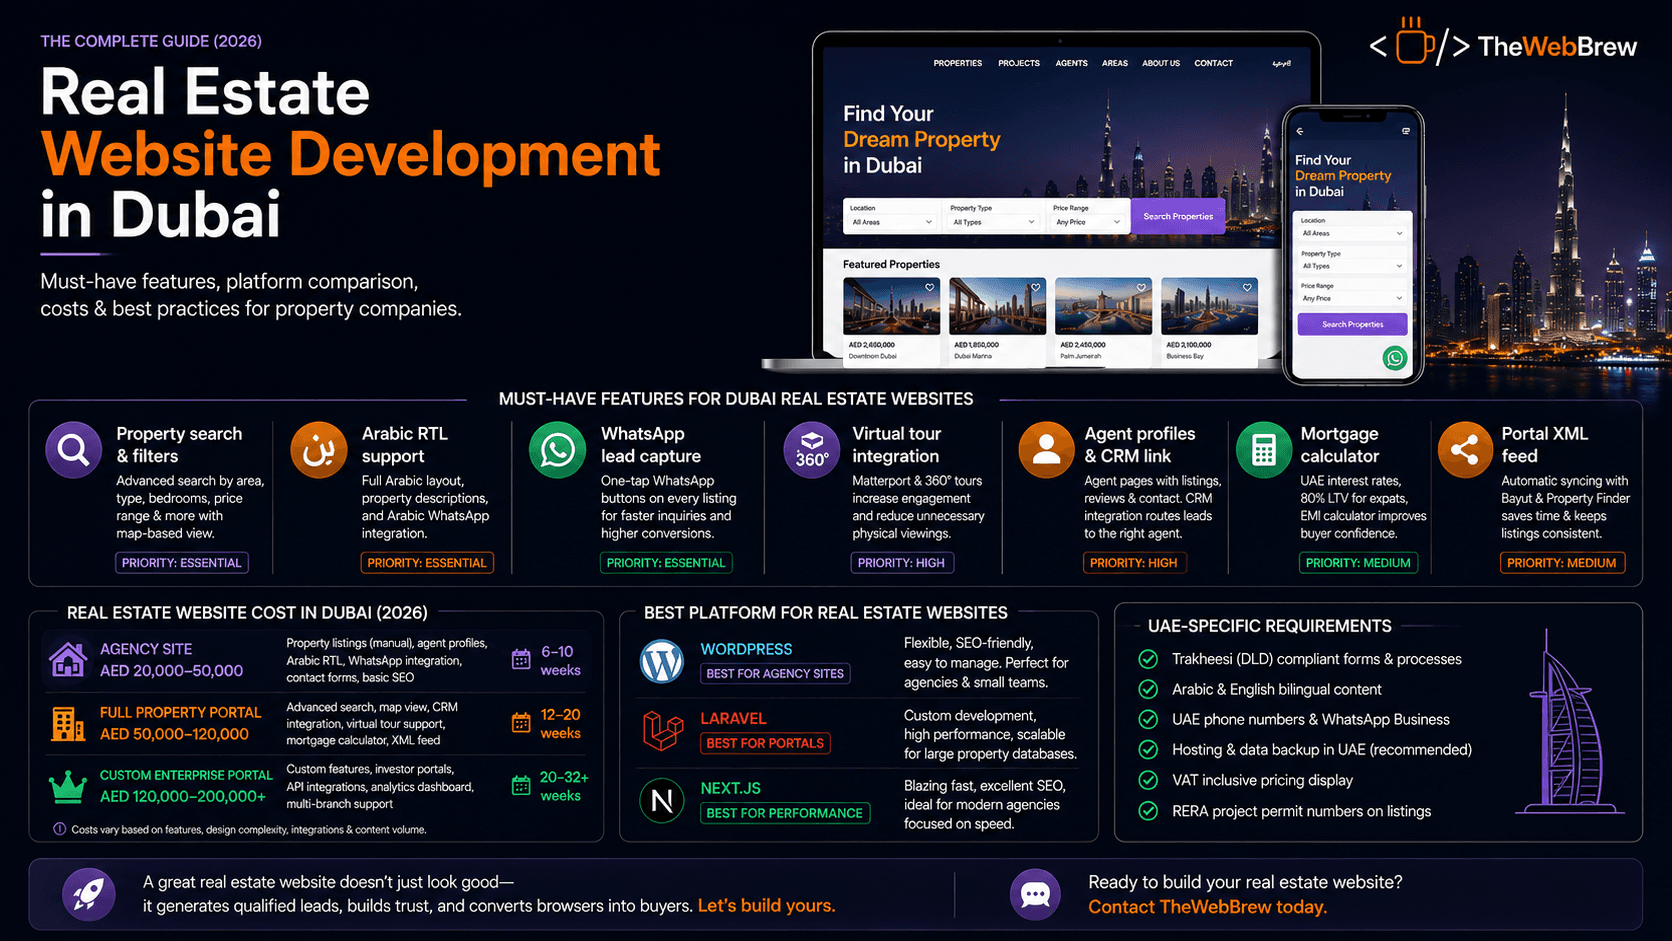Toggle the Trakheesi (DLD) compliant forms checkmark
Viewport: 1672px width, 941px height.
pyautogui.click(x=1148, y=659)
